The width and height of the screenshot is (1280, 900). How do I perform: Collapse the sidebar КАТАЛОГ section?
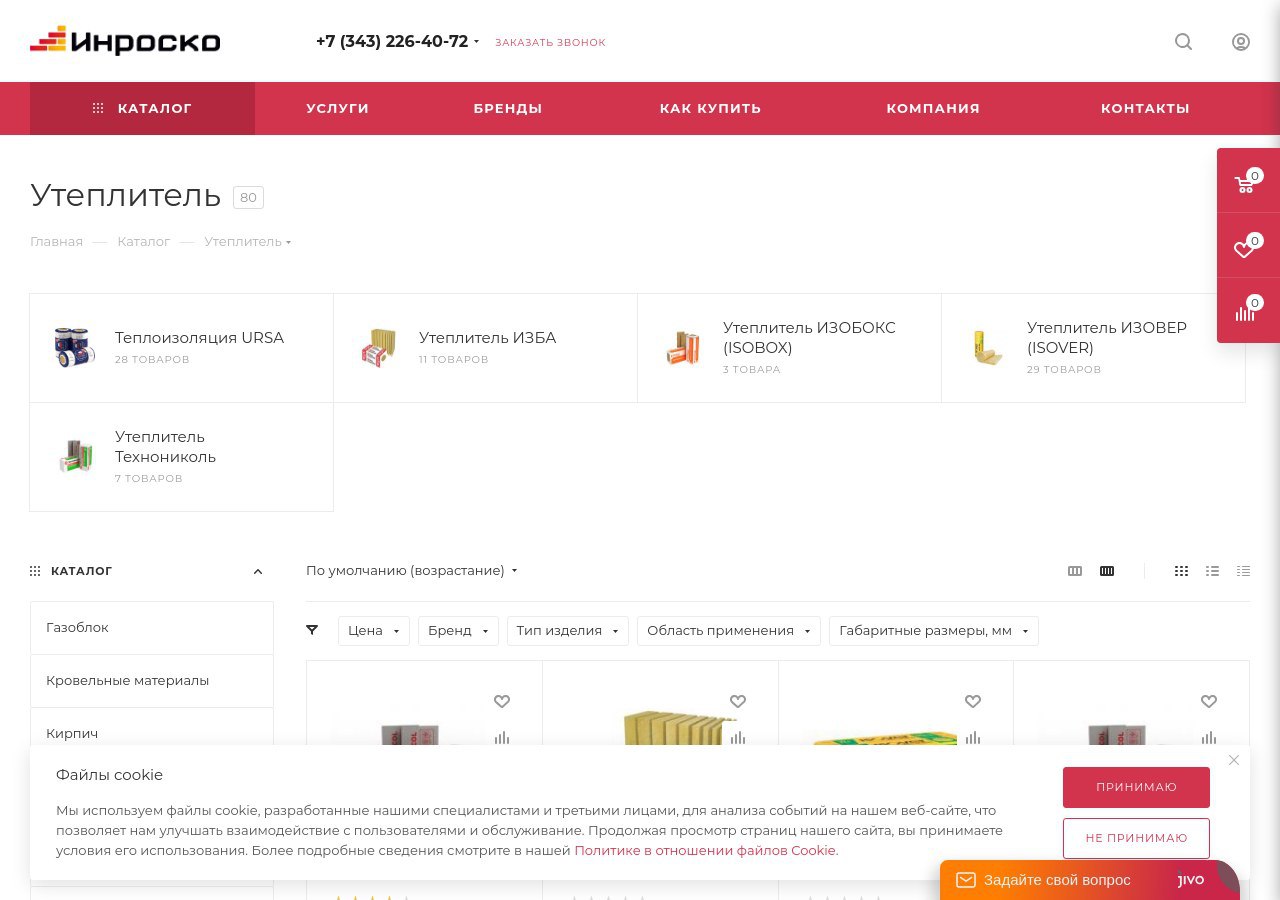click(257, 572)
